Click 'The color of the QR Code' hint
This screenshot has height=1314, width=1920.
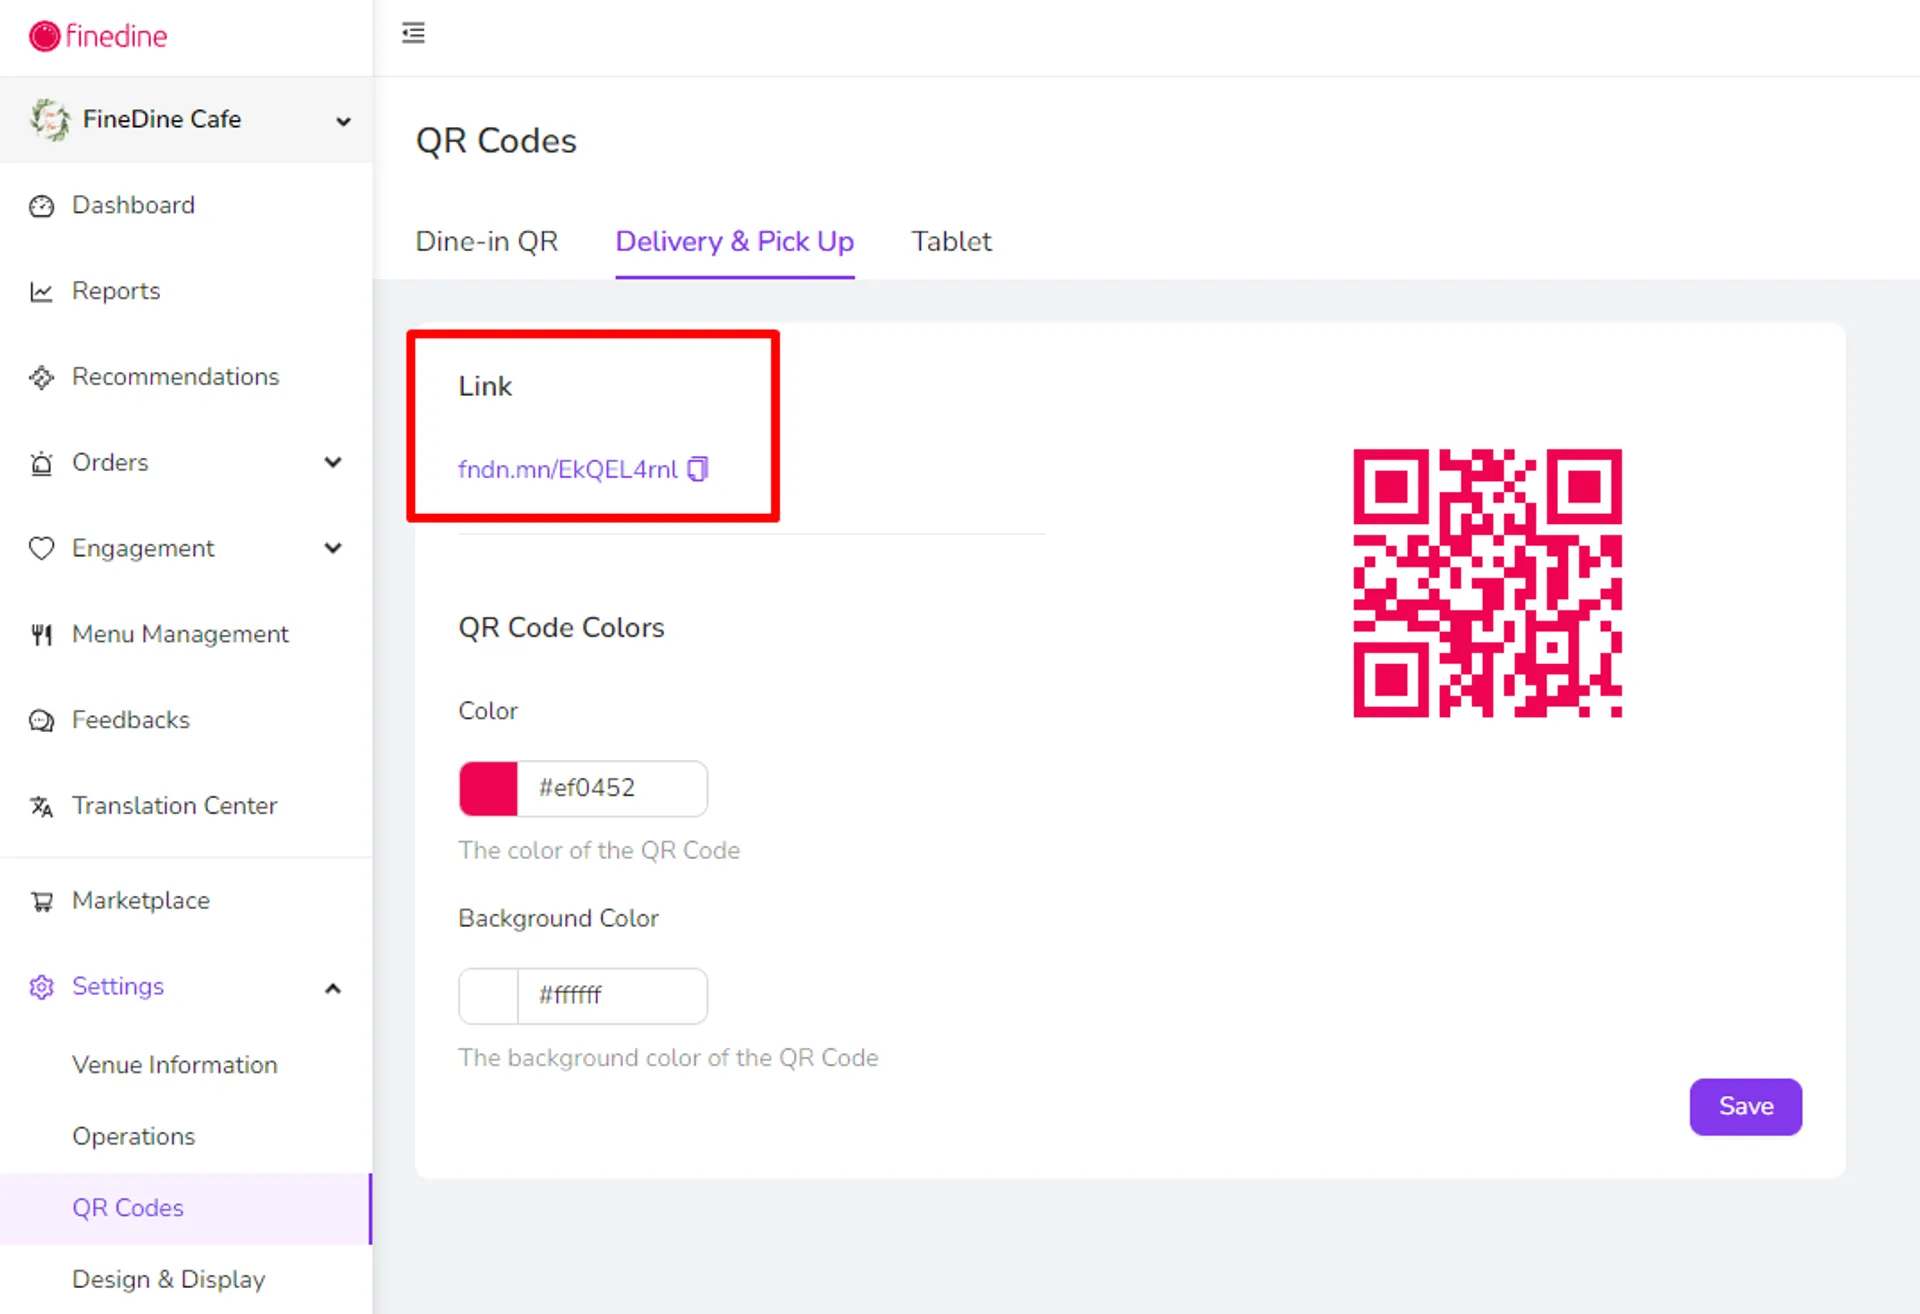coord(599,851)
